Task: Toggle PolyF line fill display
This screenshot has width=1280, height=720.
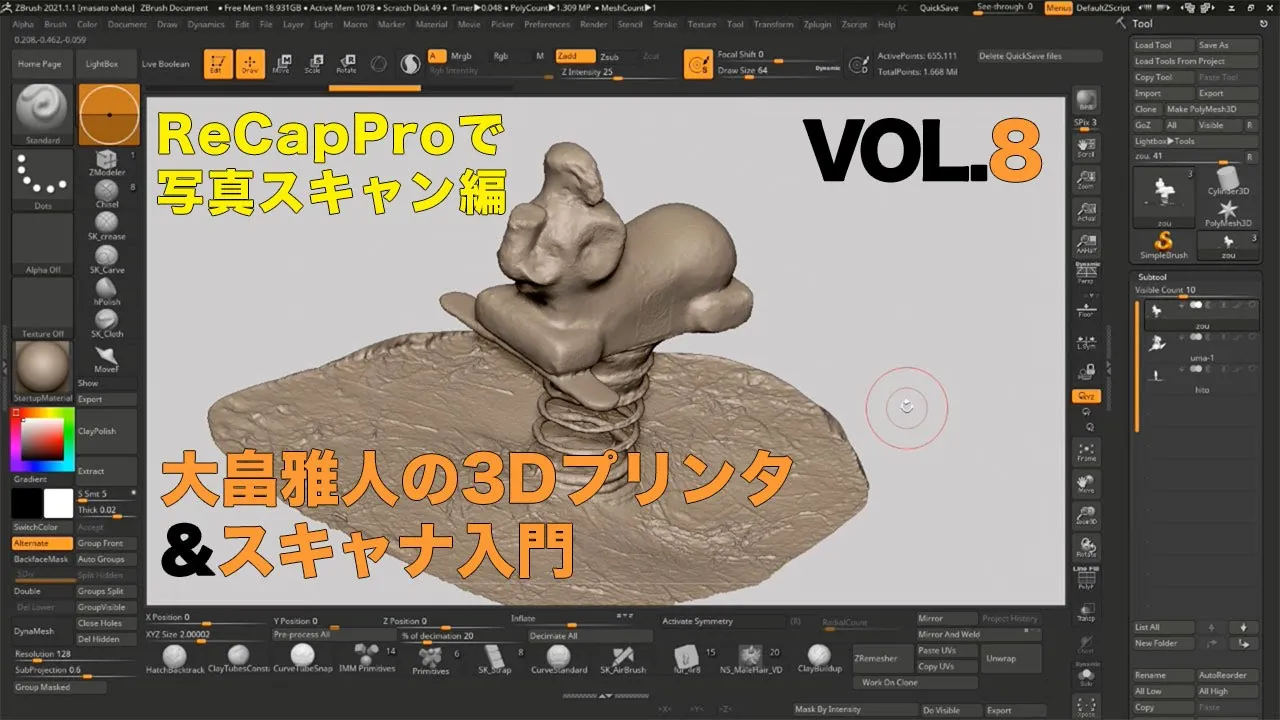Action: 1085,578
